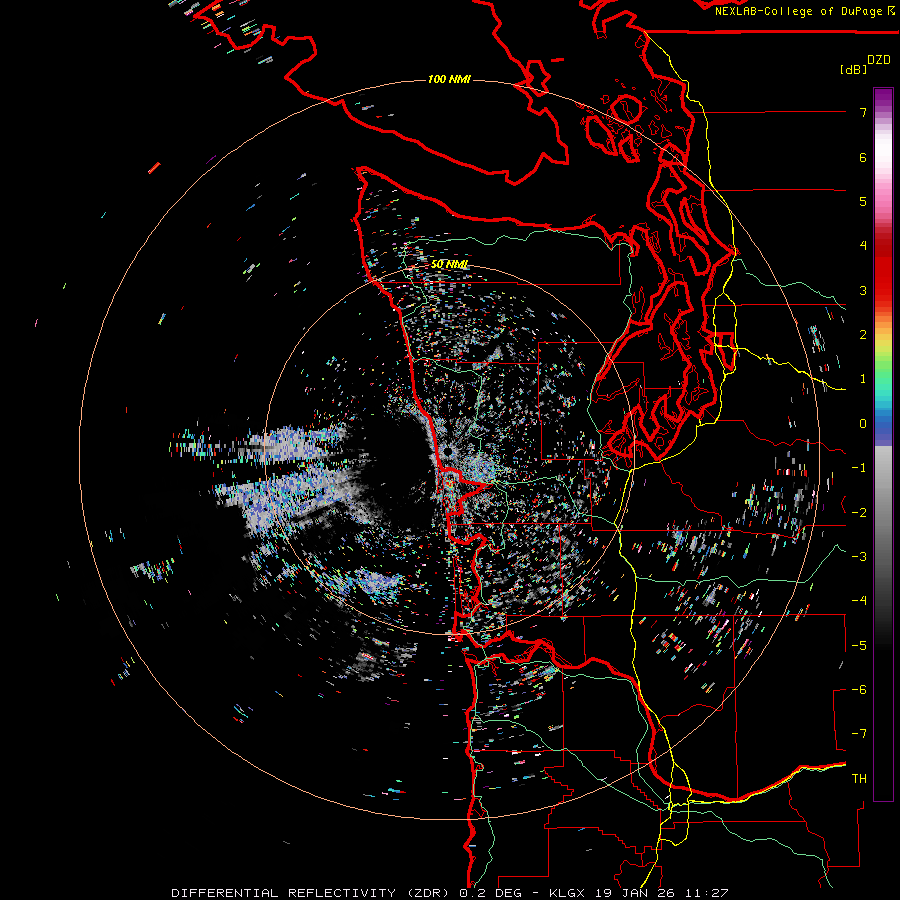Screen dimensions: 900x900
Task: Click the [dB] units label
Action: click(853, 69)
